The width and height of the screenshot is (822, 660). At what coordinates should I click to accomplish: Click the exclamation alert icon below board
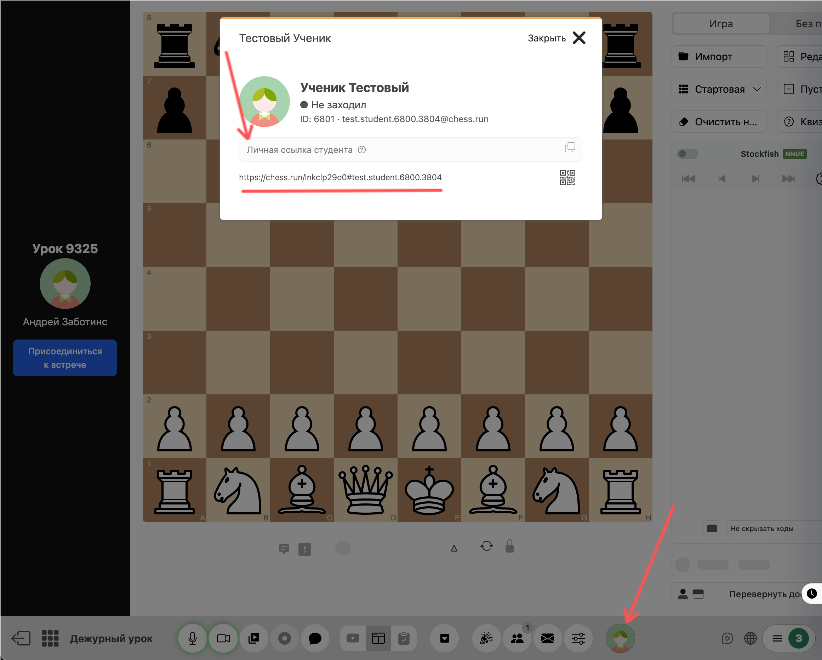pyautogui.click(x=305, y=549)
